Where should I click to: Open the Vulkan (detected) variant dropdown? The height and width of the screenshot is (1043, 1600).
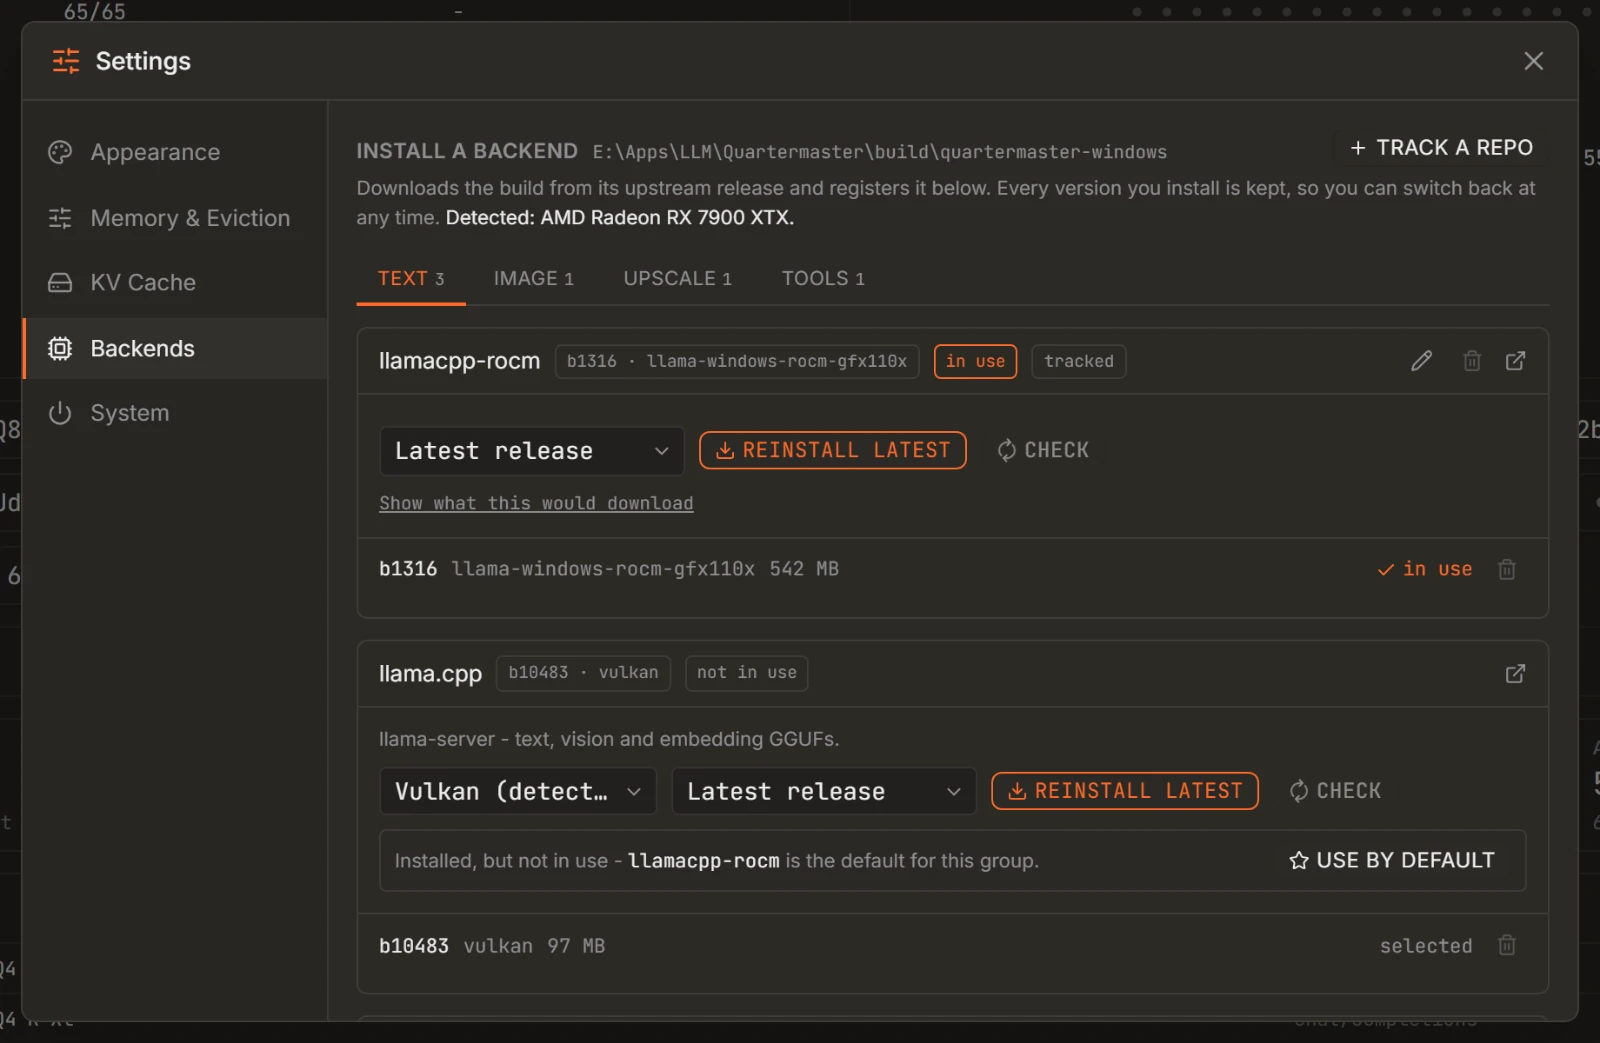point(517,791)
